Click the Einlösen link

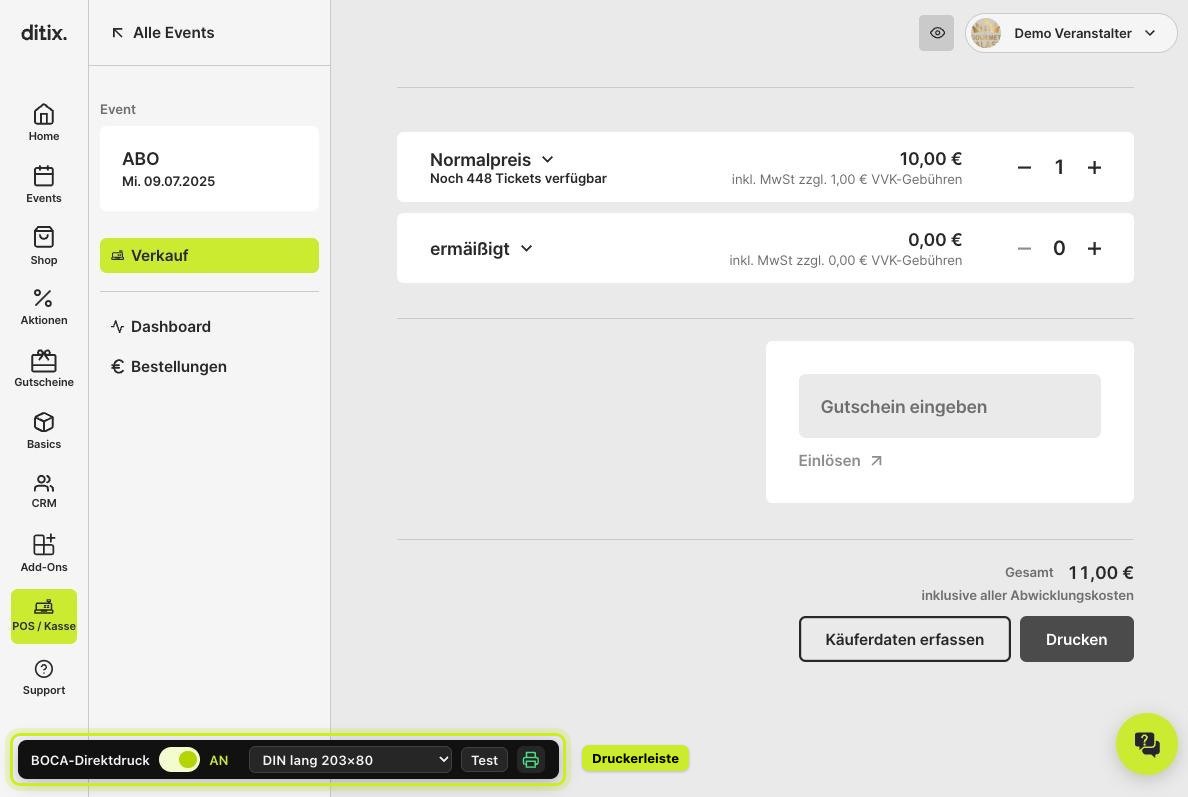(840, 461)
